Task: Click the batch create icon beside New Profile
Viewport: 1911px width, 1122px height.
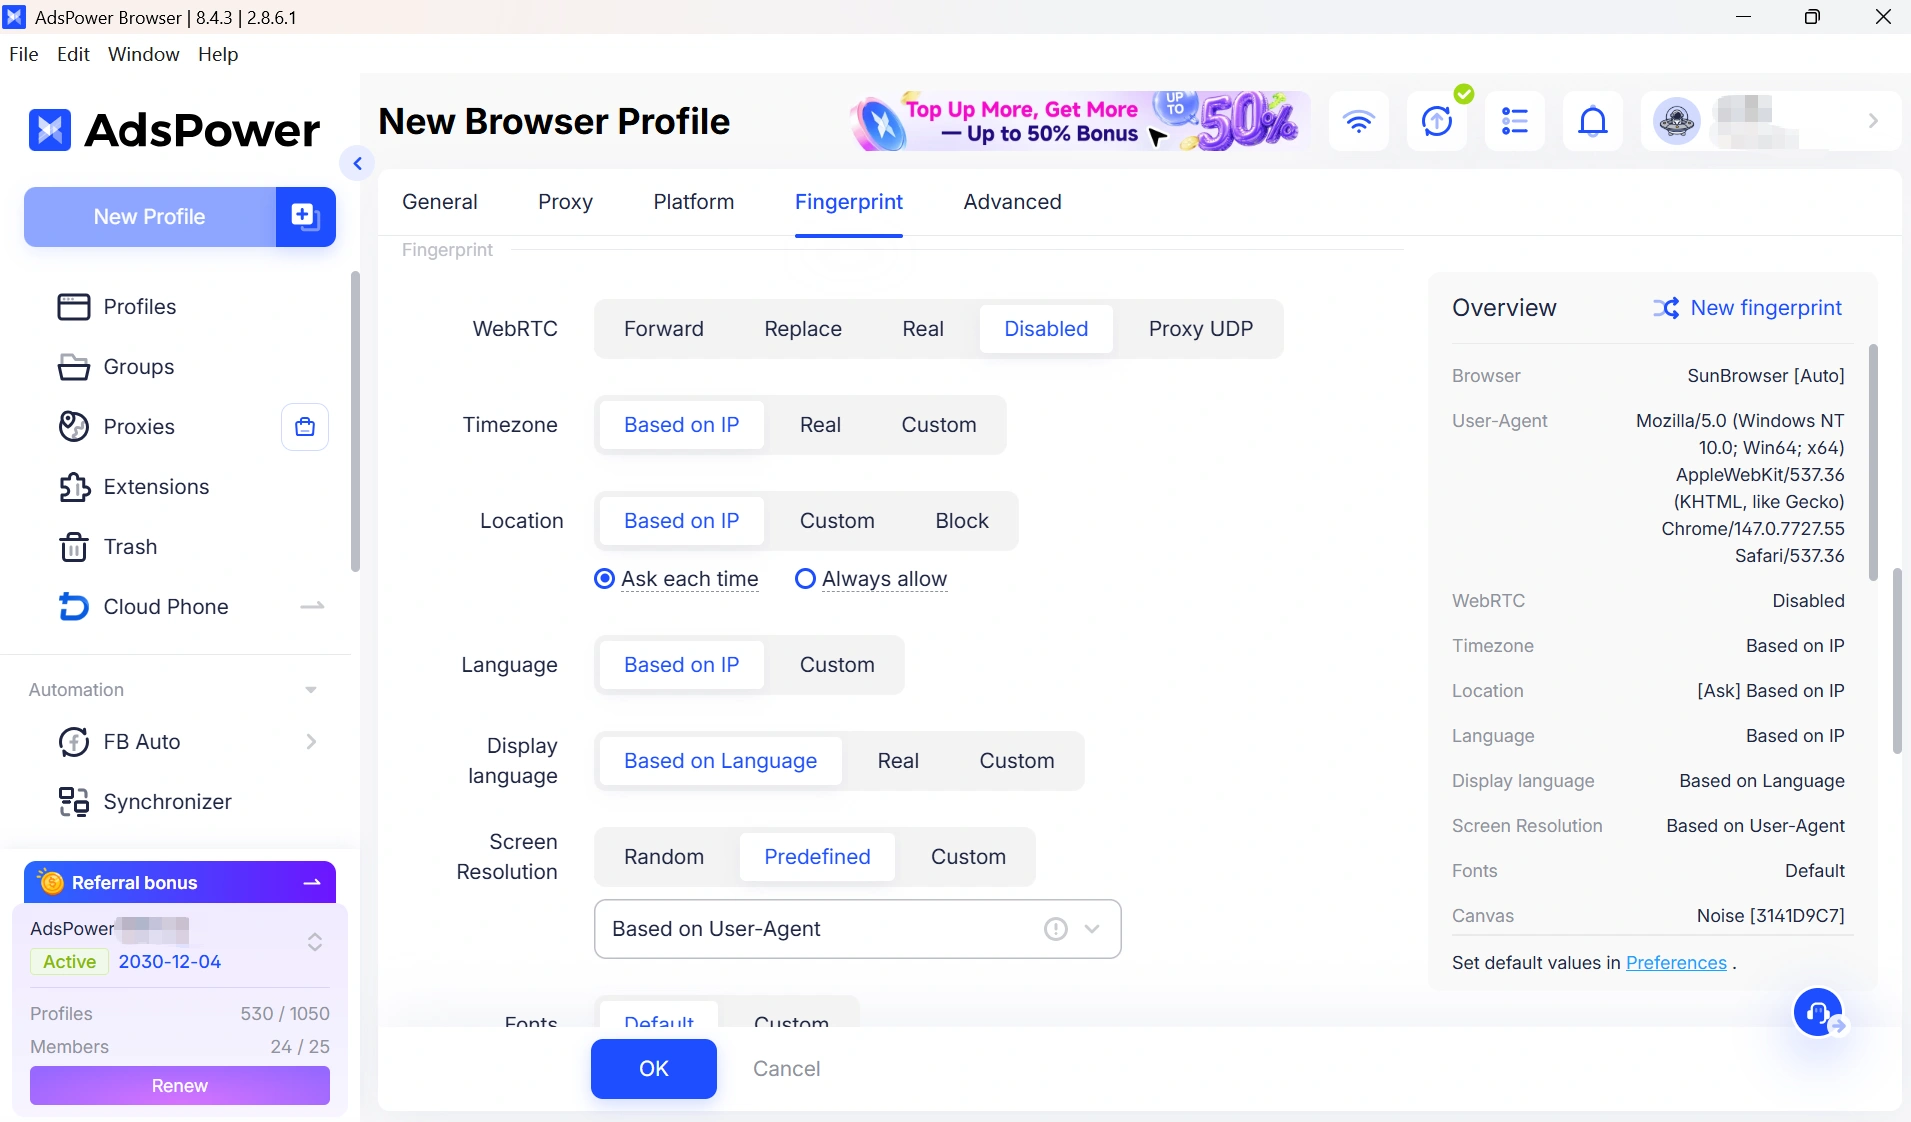Action: [305, 216]
